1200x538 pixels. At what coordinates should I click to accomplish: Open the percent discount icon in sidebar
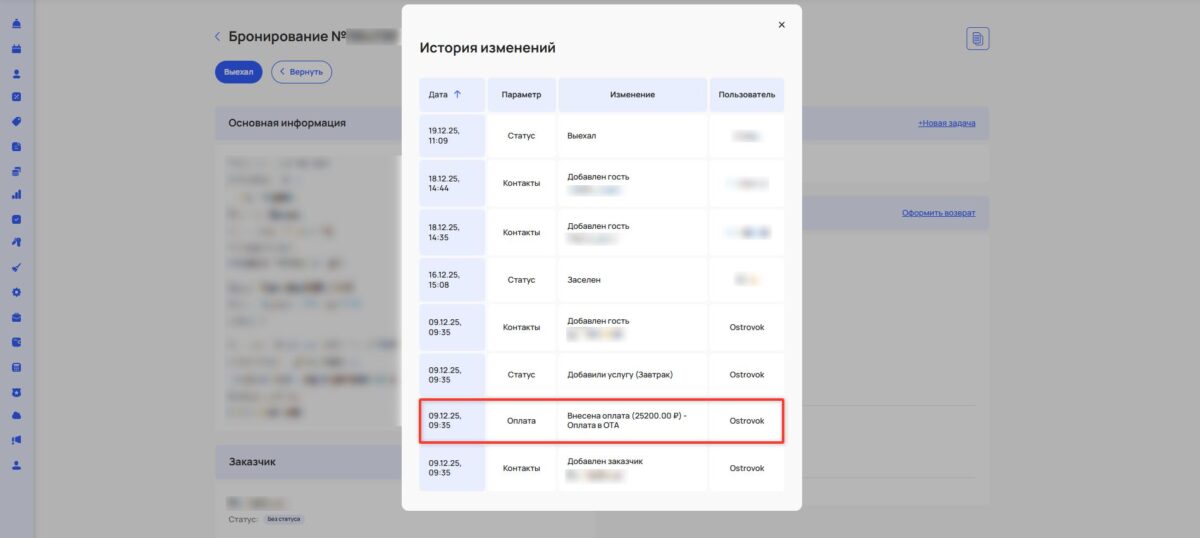(x=17, y=97)
